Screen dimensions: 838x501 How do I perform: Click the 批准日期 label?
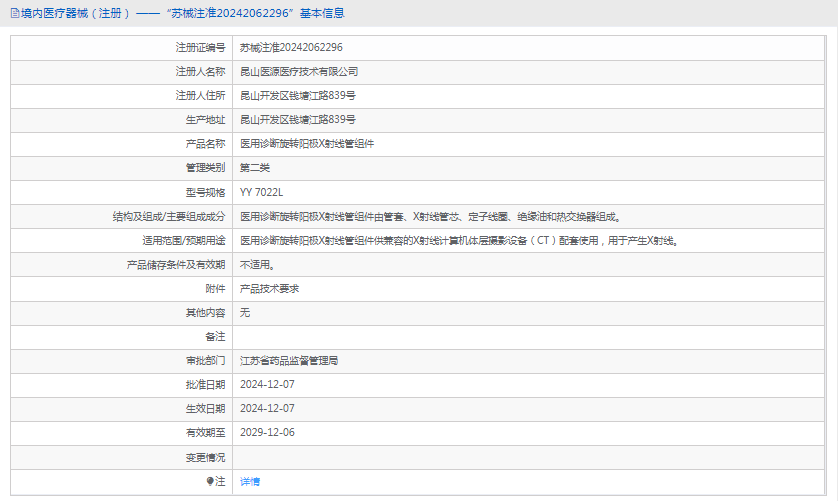point(206,384)
